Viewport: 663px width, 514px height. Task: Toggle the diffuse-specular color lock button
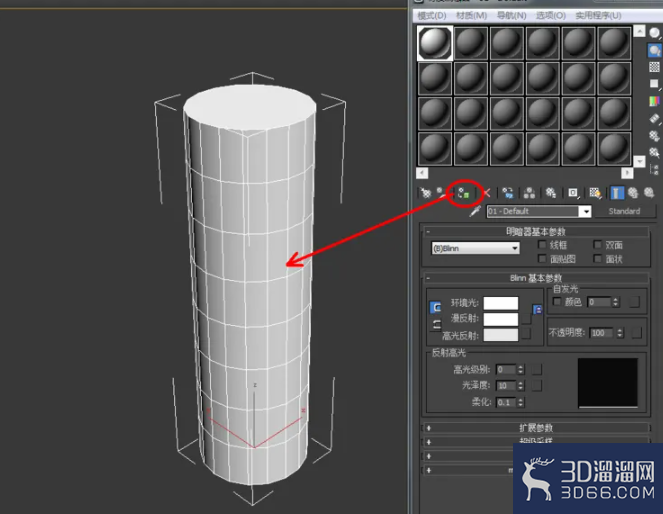point(436,325)
